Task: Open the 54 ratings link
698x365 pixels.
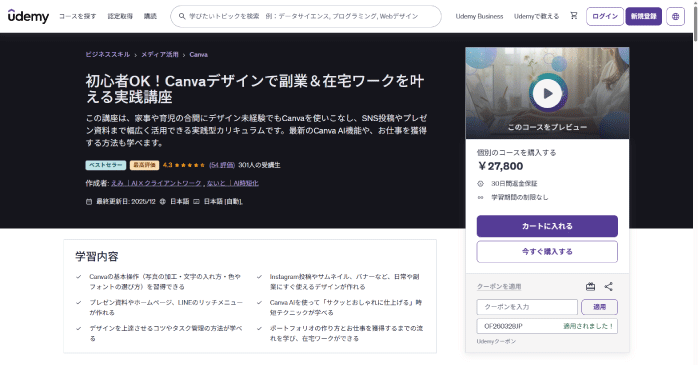Action: pyautogui.click(x=222, y=165)
